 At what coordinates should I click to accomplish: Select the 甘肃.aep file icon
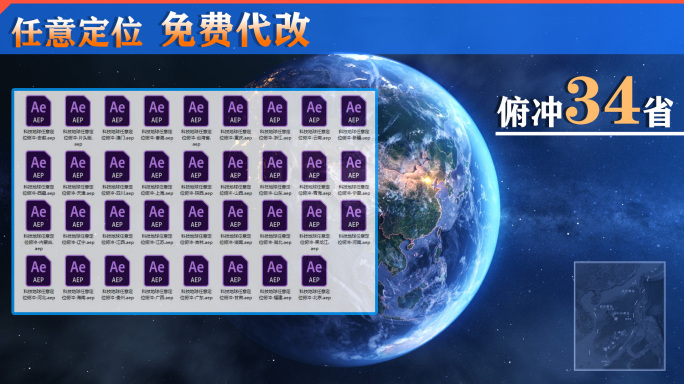point(236,271)
